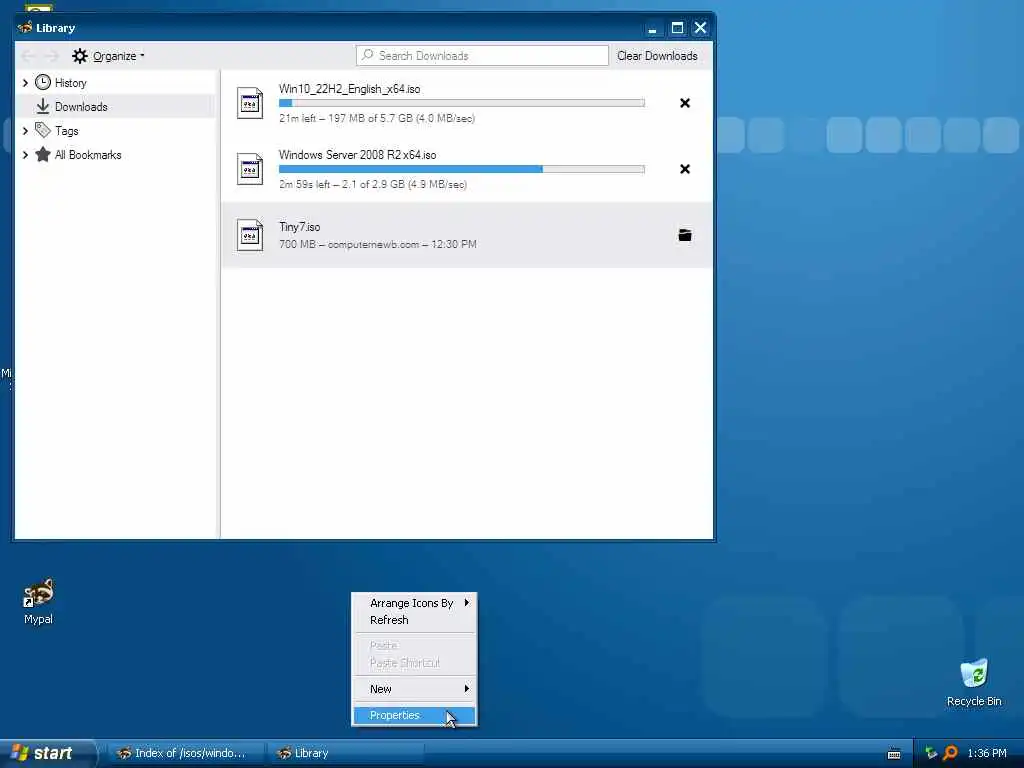The height and width of the screenshot is (768, 1024).
Task: Select Tags in the sidebar
Action: 115,131
